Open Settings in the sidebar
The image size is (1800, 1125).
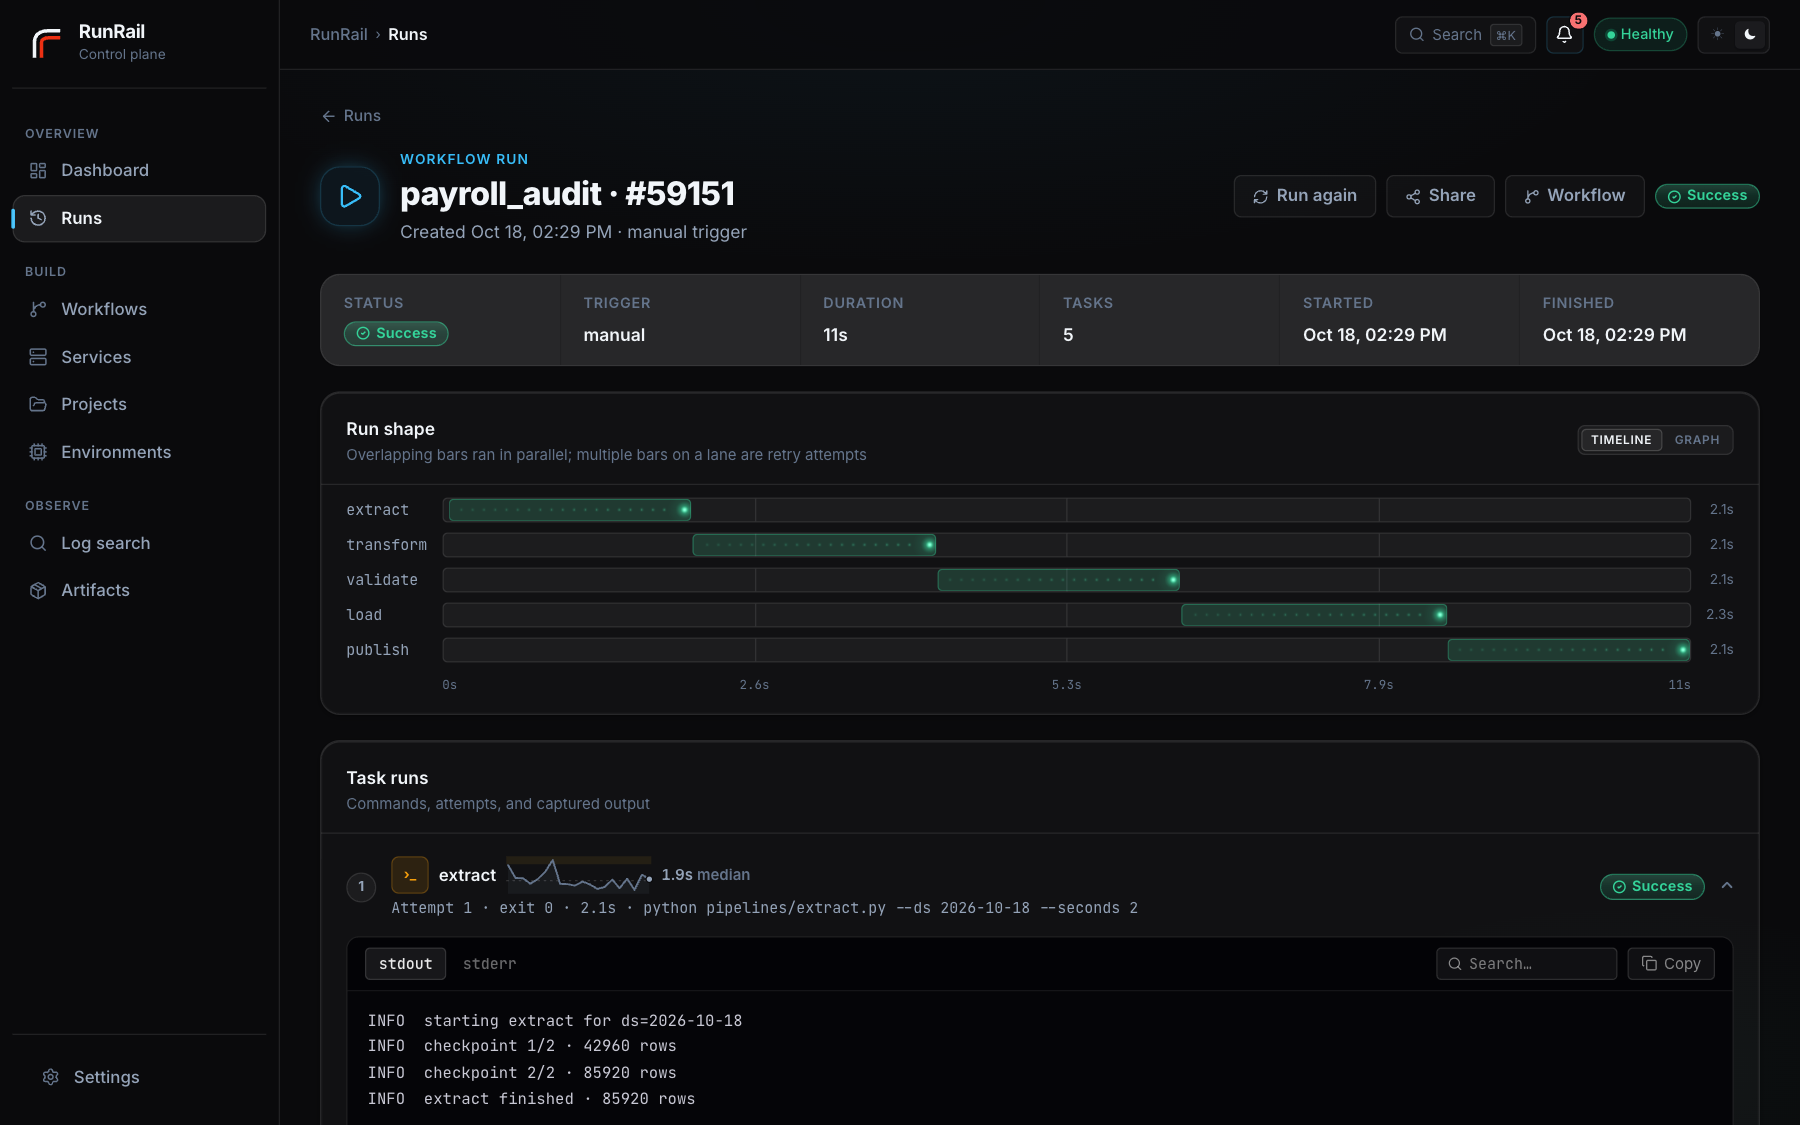pyautogui.click(x=139, y=1077)
